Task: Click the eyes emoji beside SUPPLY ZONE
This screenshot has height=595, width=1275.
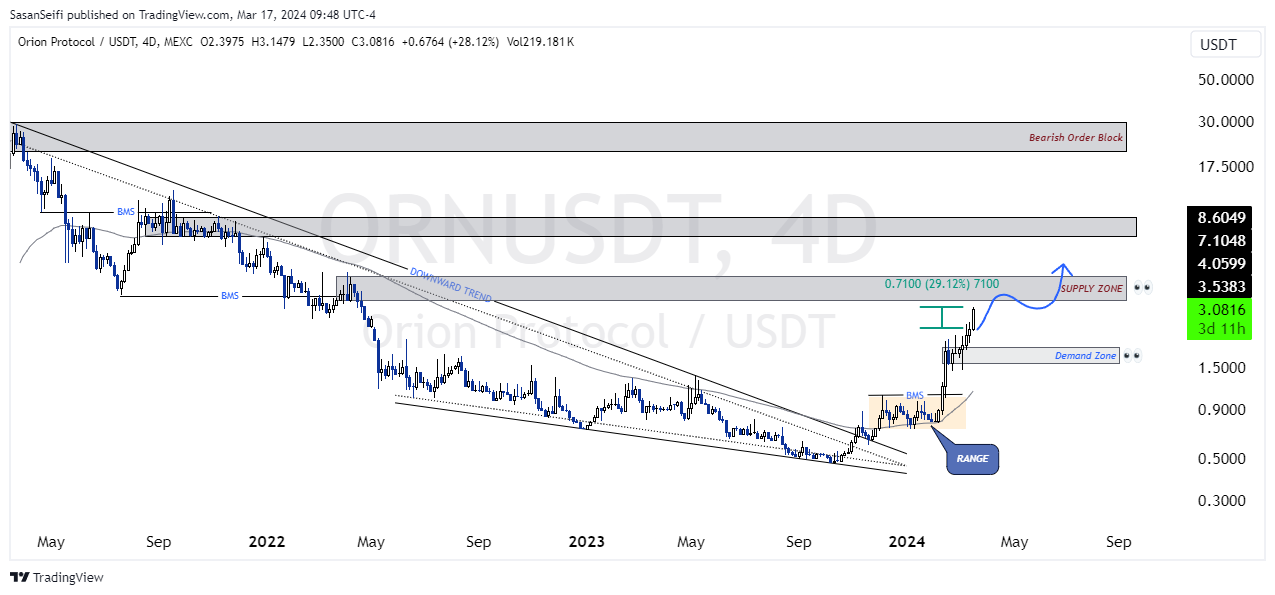Action: [x=1141, y=289]
